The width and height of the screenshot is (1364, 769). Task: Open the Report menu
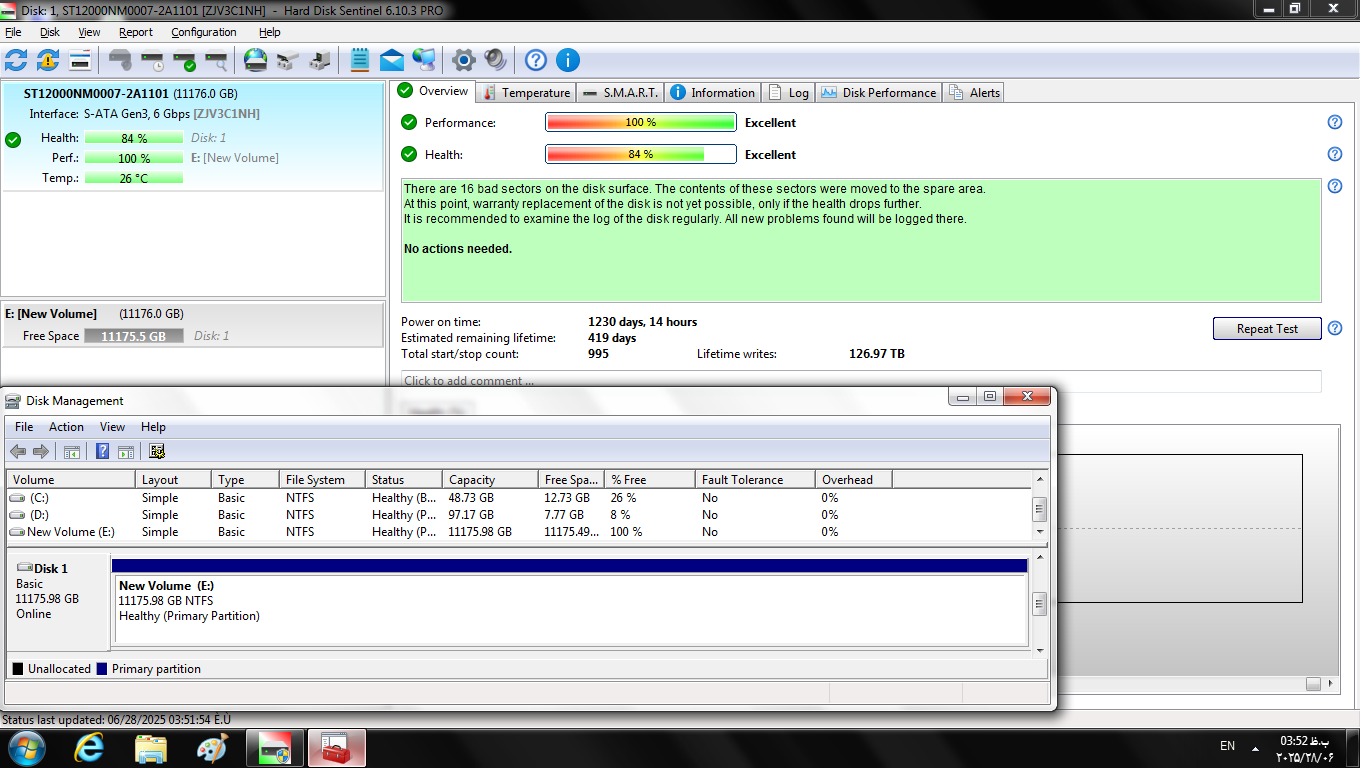[136, 32]
